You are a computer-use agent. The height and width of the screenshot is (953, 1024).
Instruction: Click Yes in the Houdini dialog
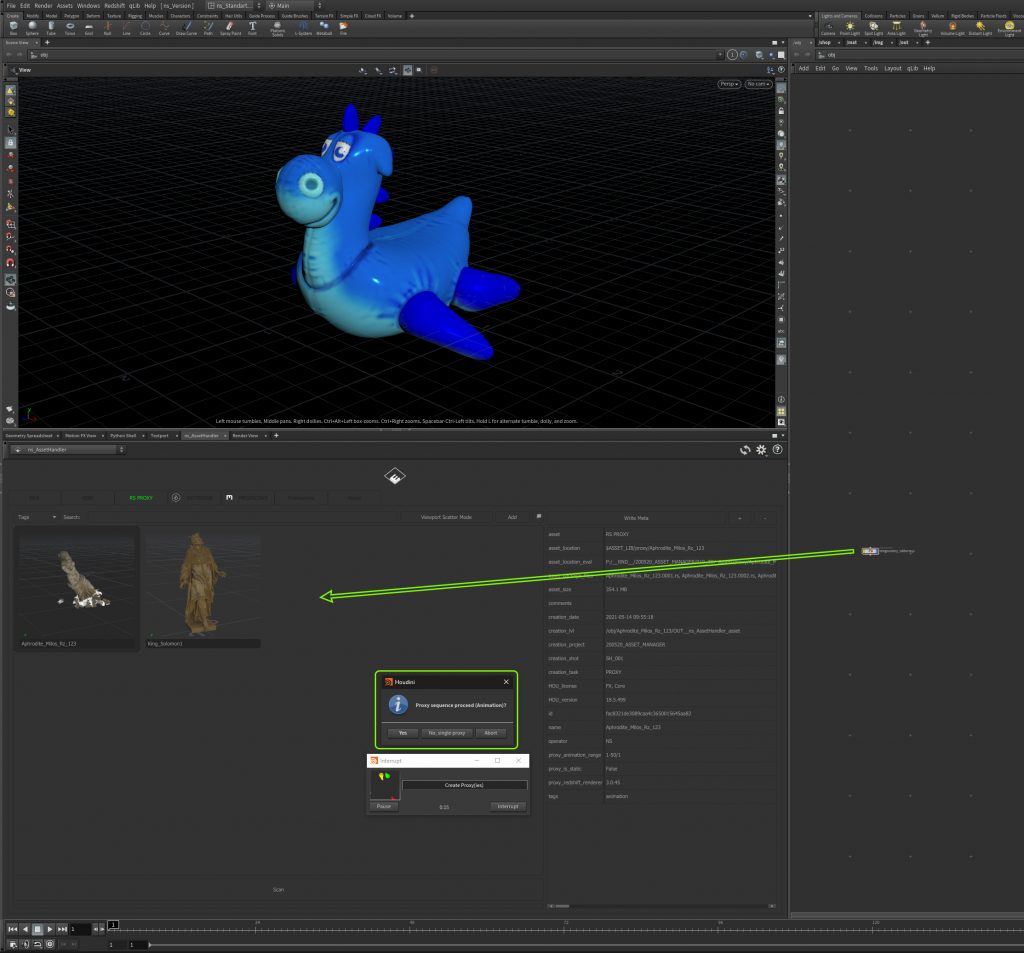click(x=402, y=732)
